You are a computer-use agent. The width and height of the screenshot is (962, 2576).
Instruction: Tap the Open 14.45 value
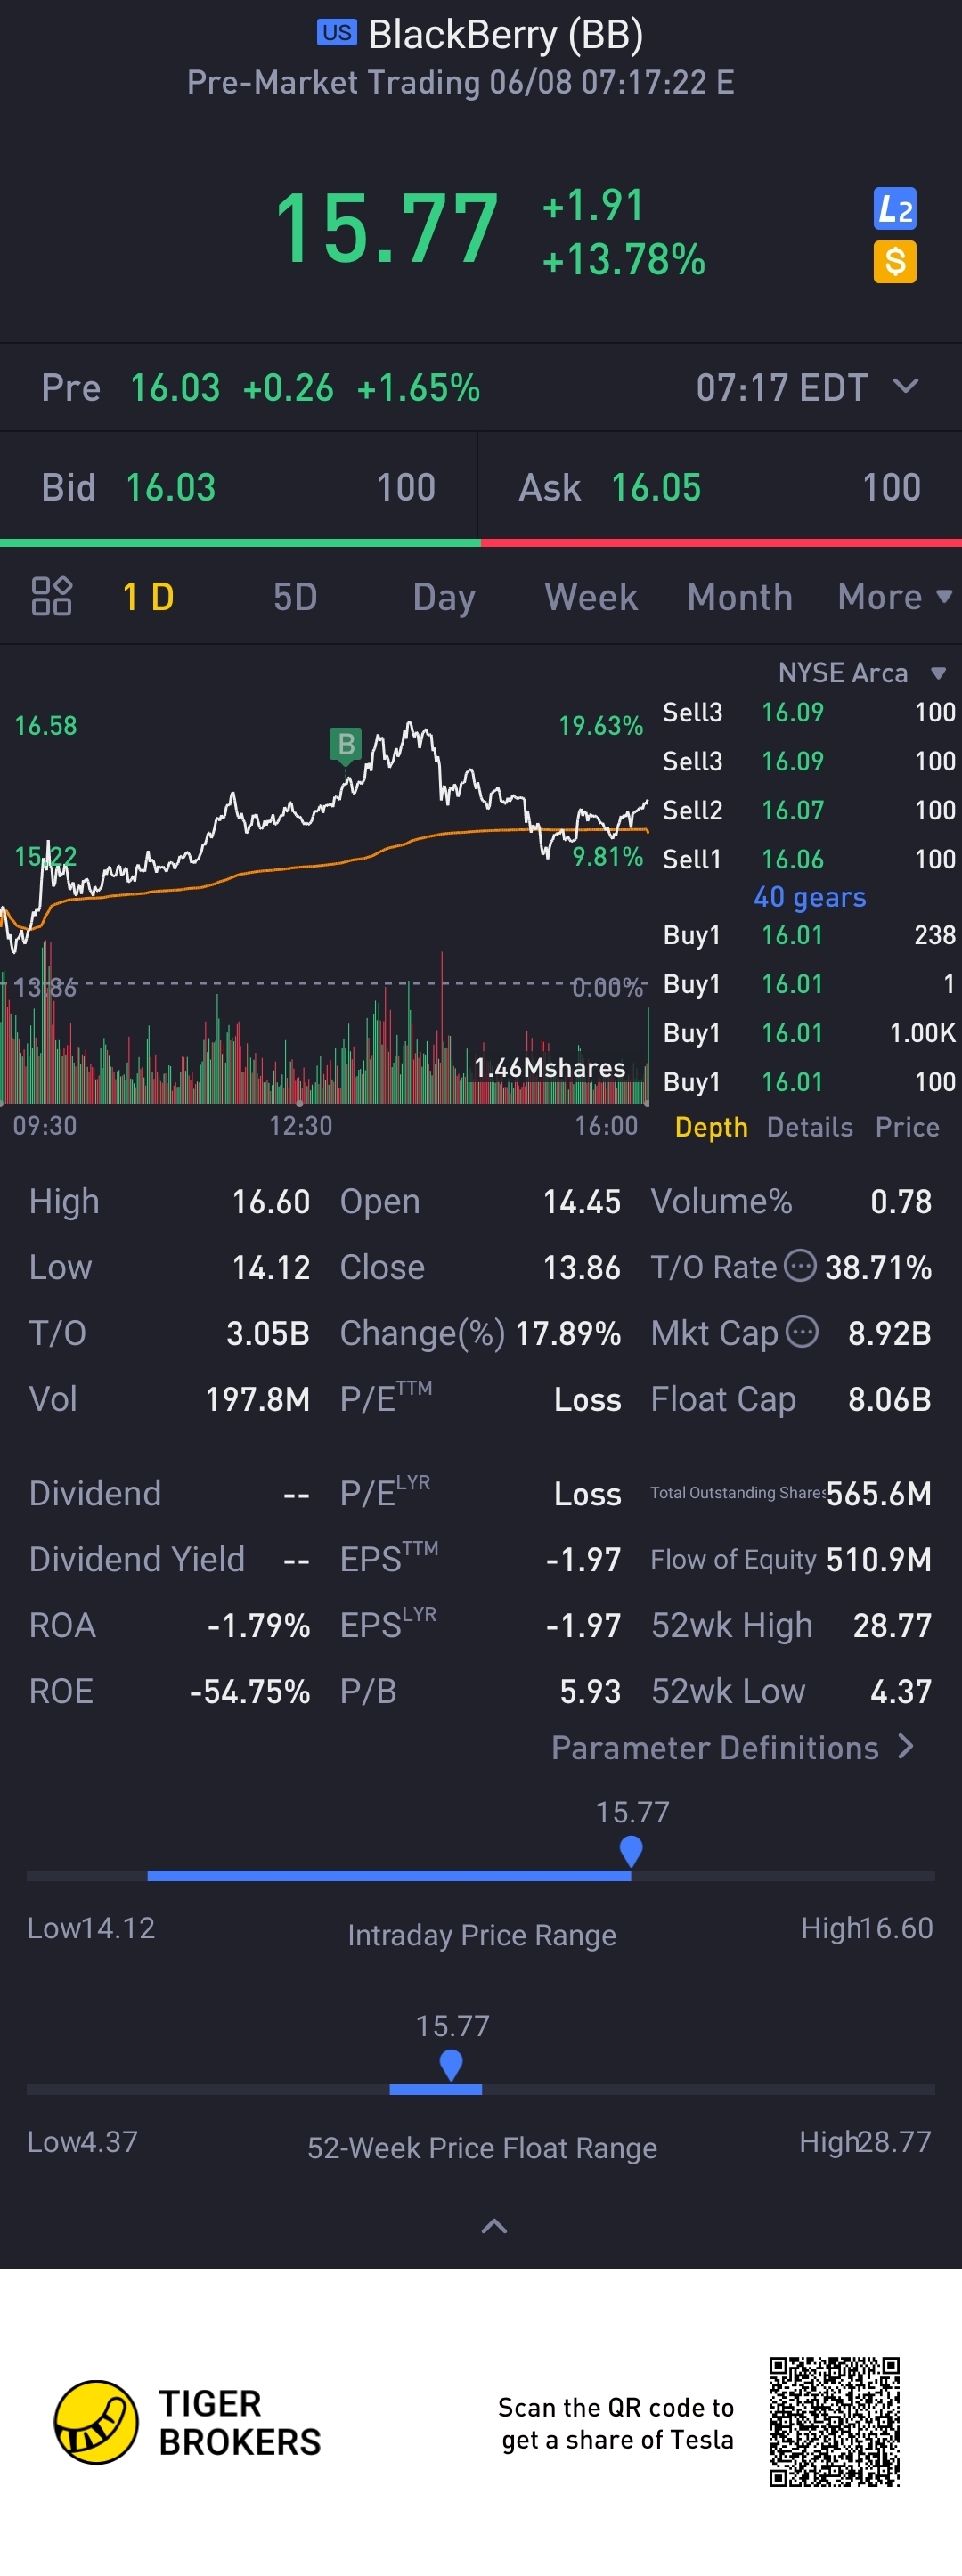(x=582, y=1201)
